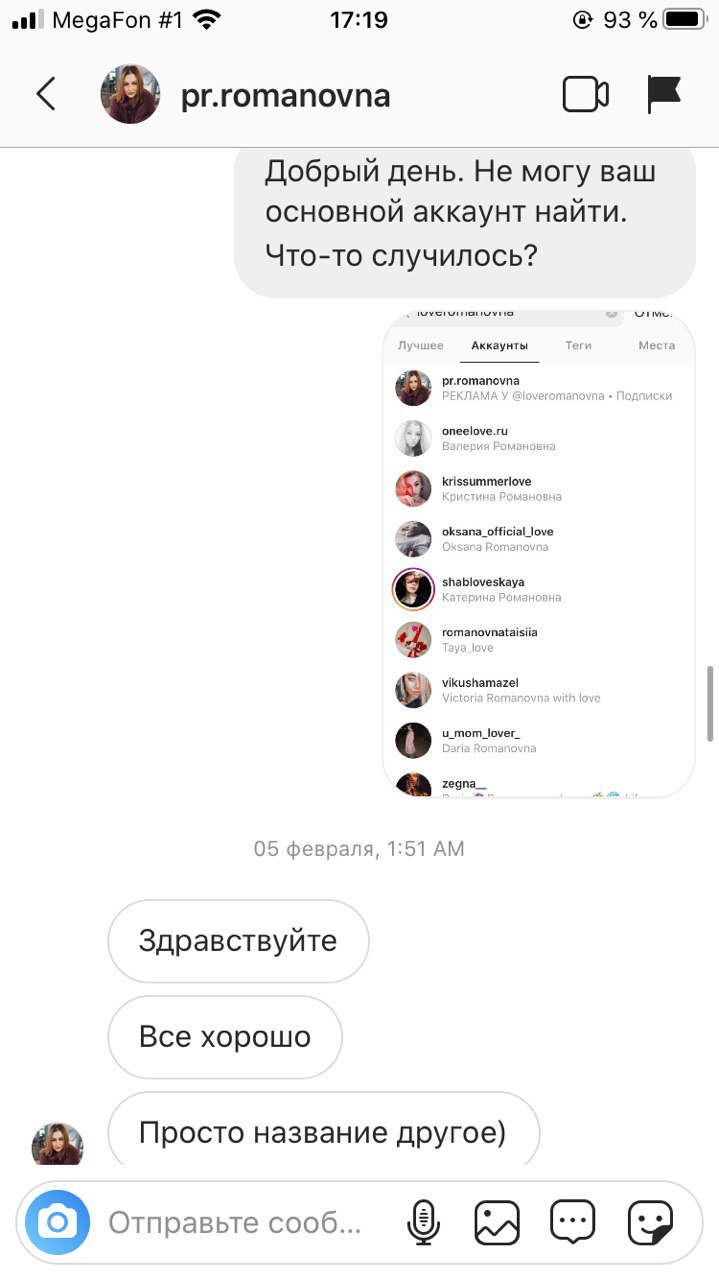Open the shared search screenshot image
The width and height of the screenshot is (719, 1280).
[x=539, y=554]
